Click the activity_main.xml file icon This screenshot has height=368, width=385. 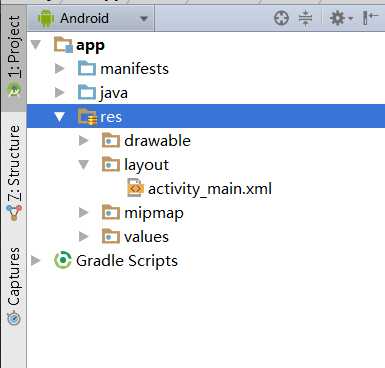point(135,188)
